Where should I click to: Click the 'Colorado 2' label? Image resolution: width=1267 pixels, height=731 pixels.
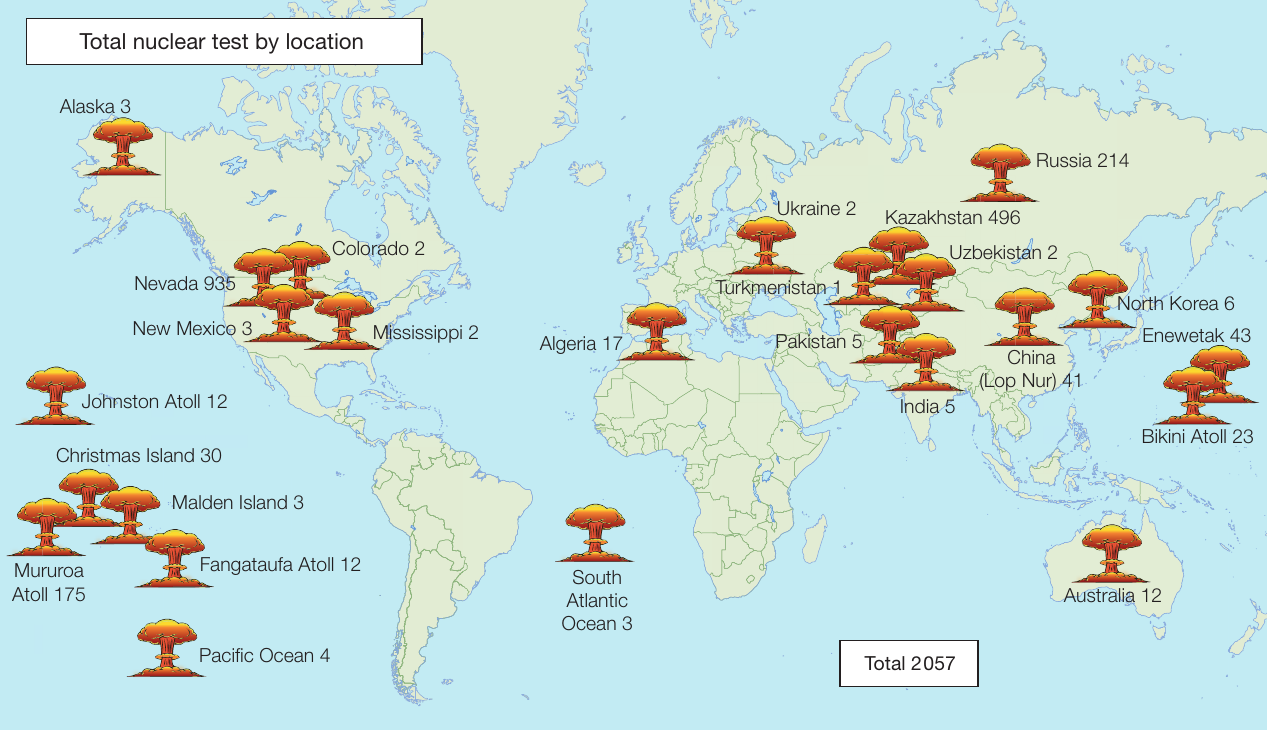(378, 249)
